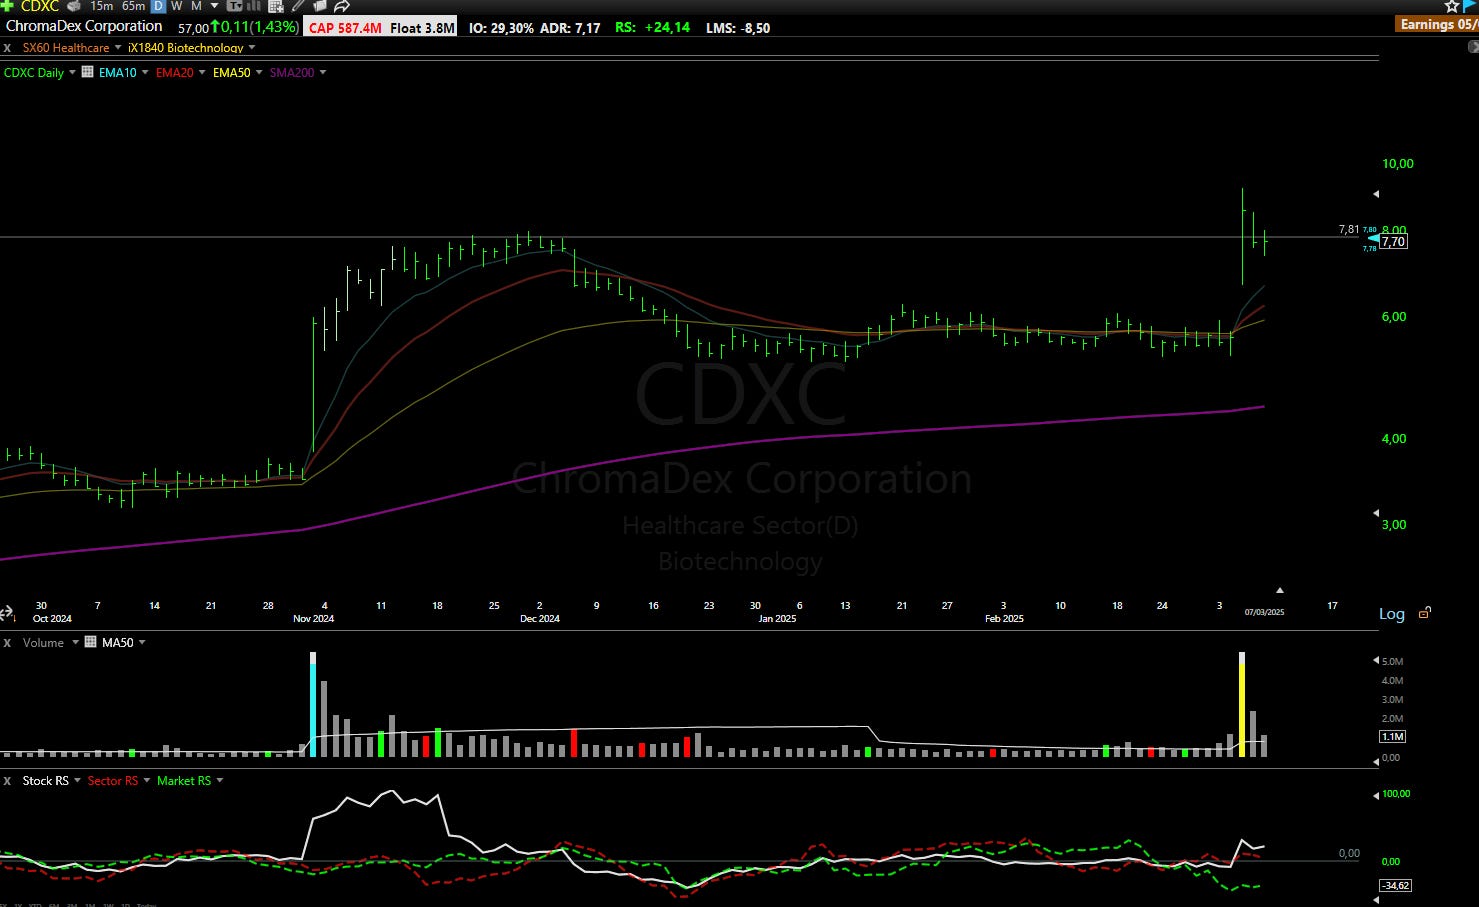
Task: Click the yellow highlighted volume bar
Action: 1242,705
